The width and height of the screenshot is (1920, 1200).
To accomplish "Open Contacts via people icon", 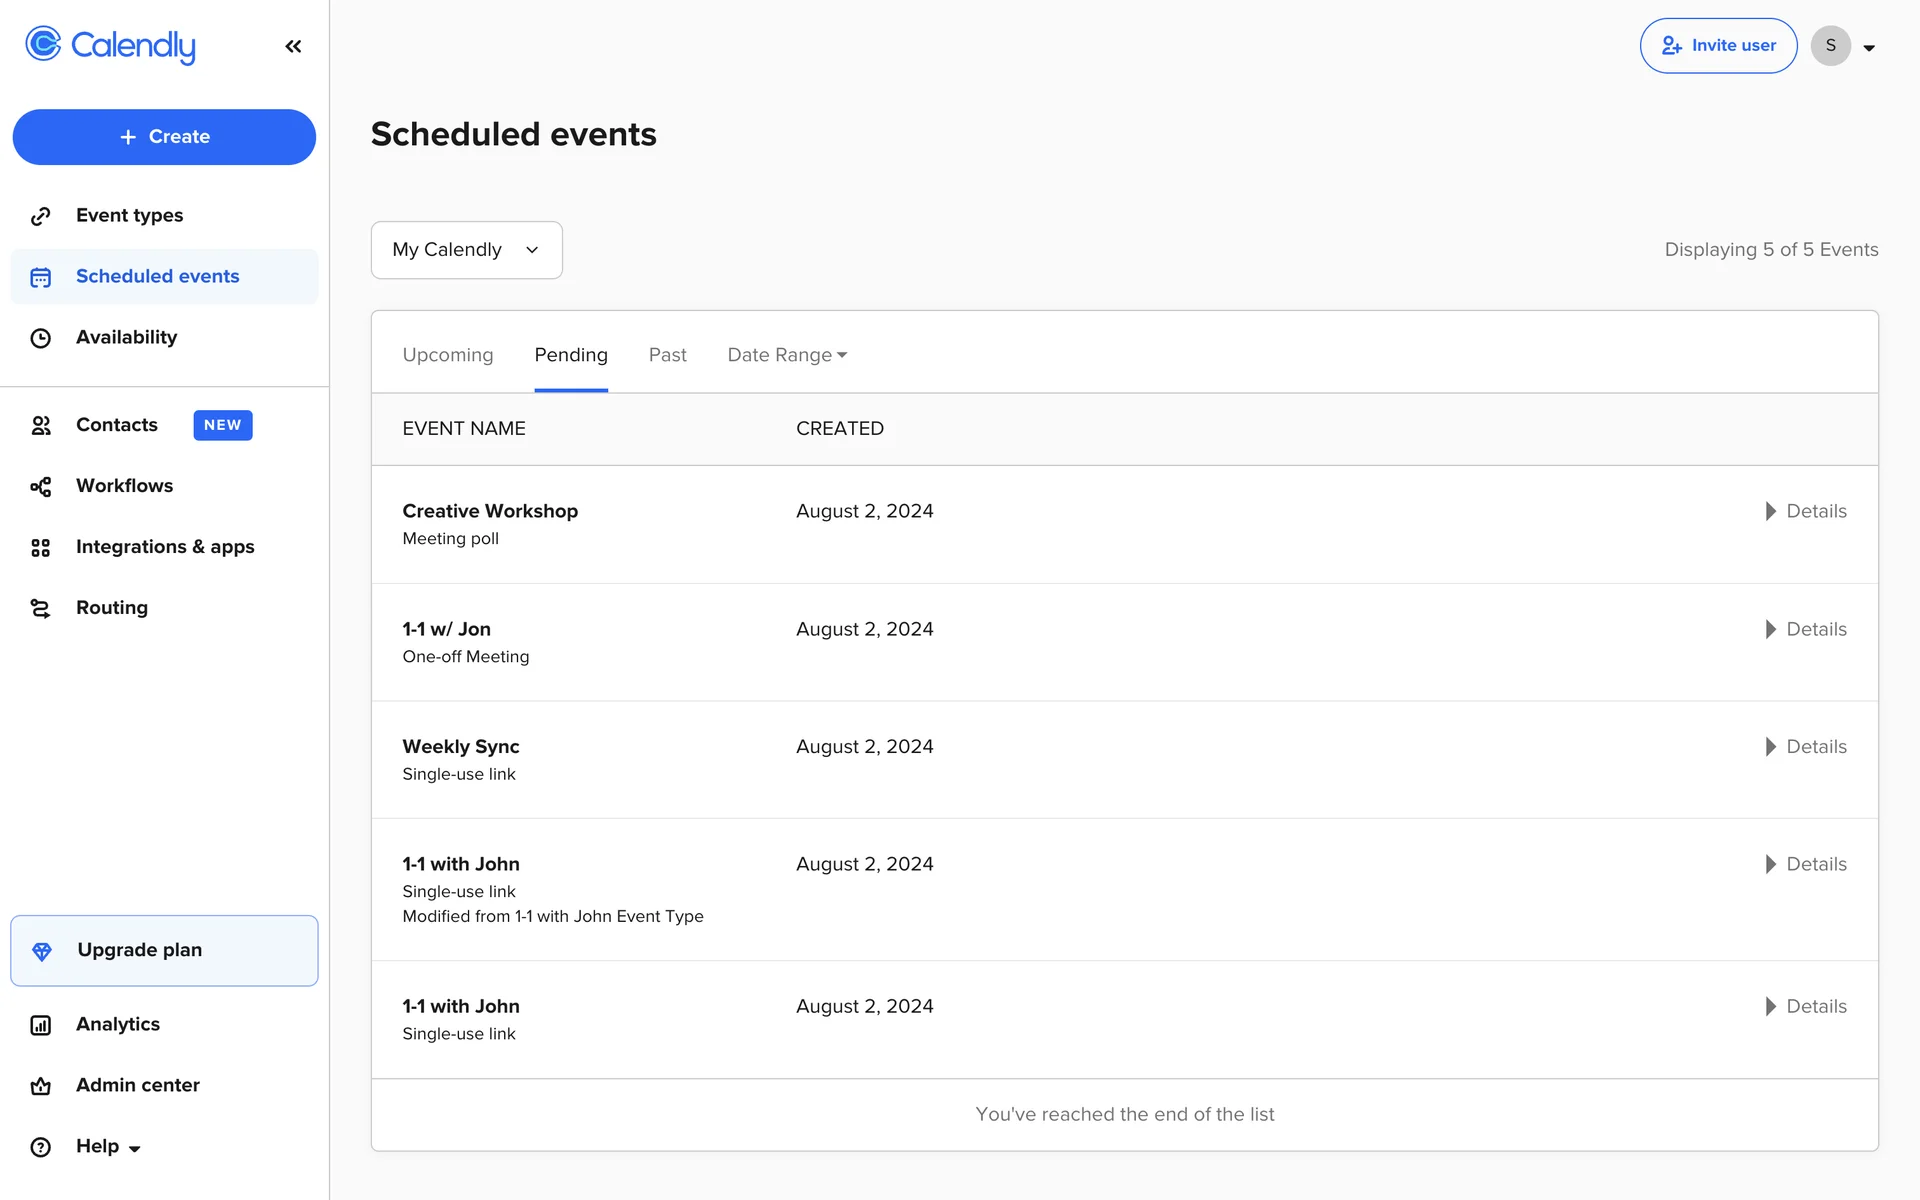I will coord(41,426).
